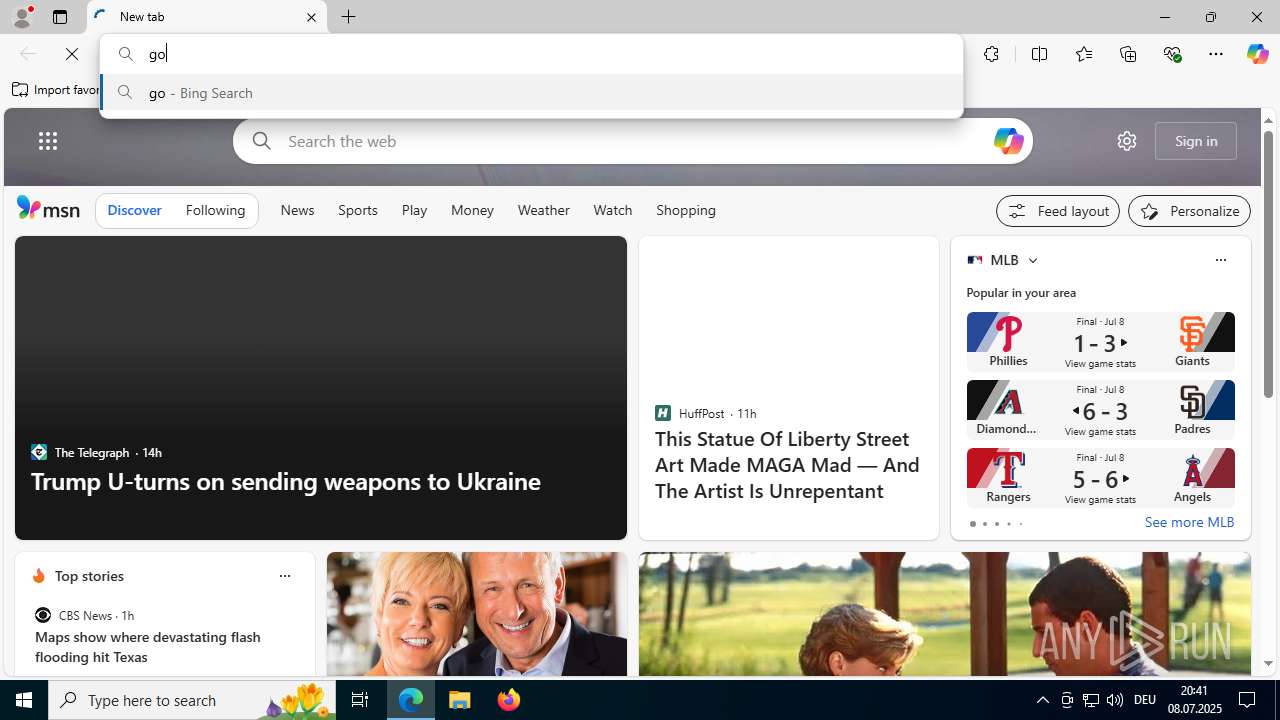This screenshot has height=720, width=1280.
Task: Open the Watch tab
Action: pyautogui.click(x=613, y=210)
